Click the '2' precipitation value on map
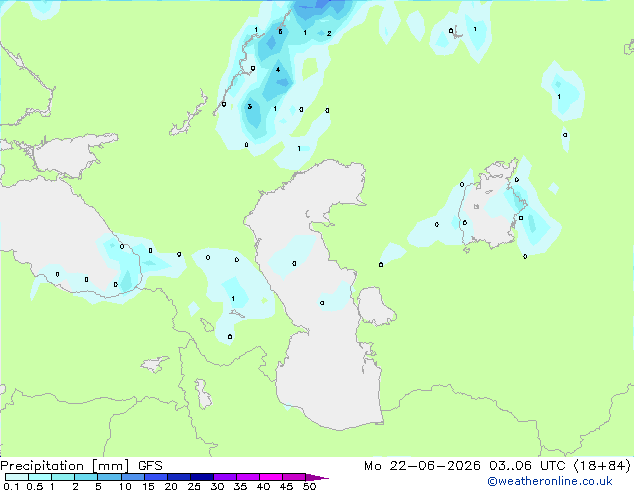Image resolution: width=634 pixels, height=490 pixels. pos(329,34)
